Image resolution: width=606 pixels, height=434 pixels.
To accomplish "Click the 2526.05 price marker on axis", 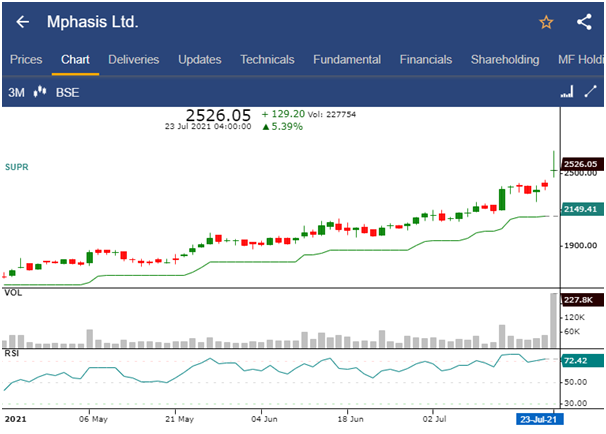I will coord(580,164).
